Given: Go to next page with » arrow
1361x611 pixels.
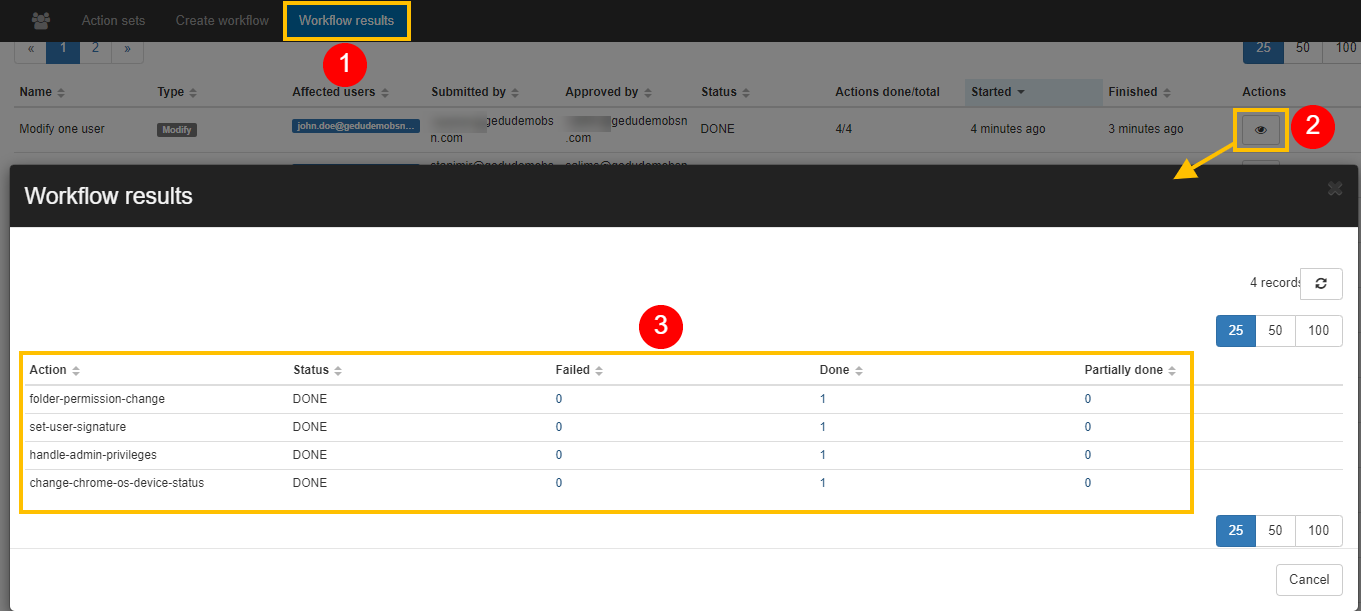Looking at the screenshot, I should click(127, 48).
